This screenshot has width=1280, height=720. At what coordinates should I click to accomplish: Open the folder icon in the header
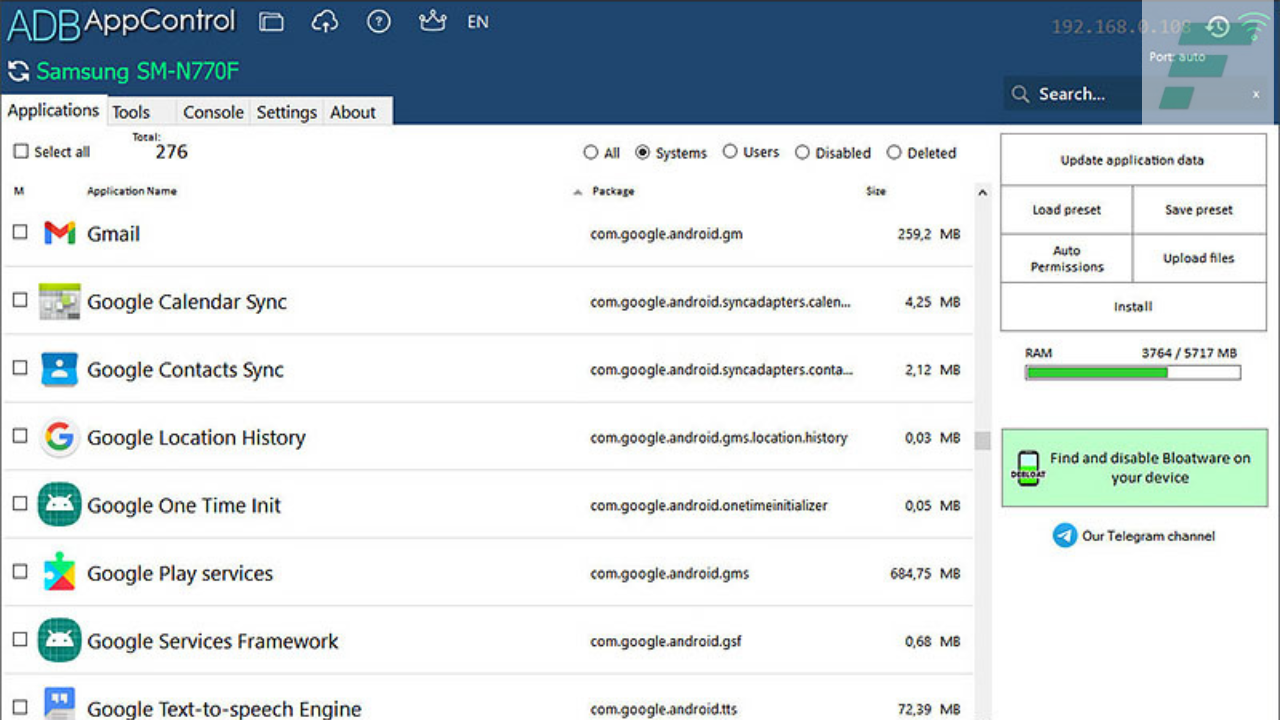pos(271,21)
